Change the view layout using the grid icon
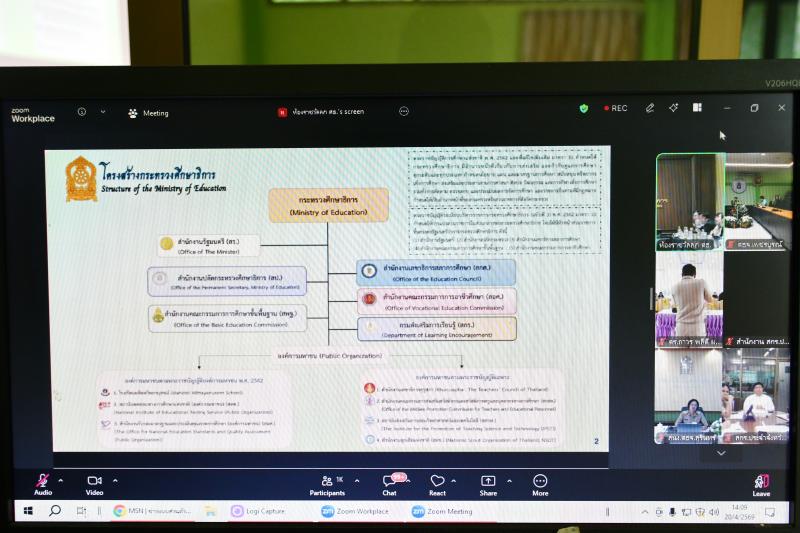Image resolution: width=800 pixels, height=533 pixels. pos(697,108)
